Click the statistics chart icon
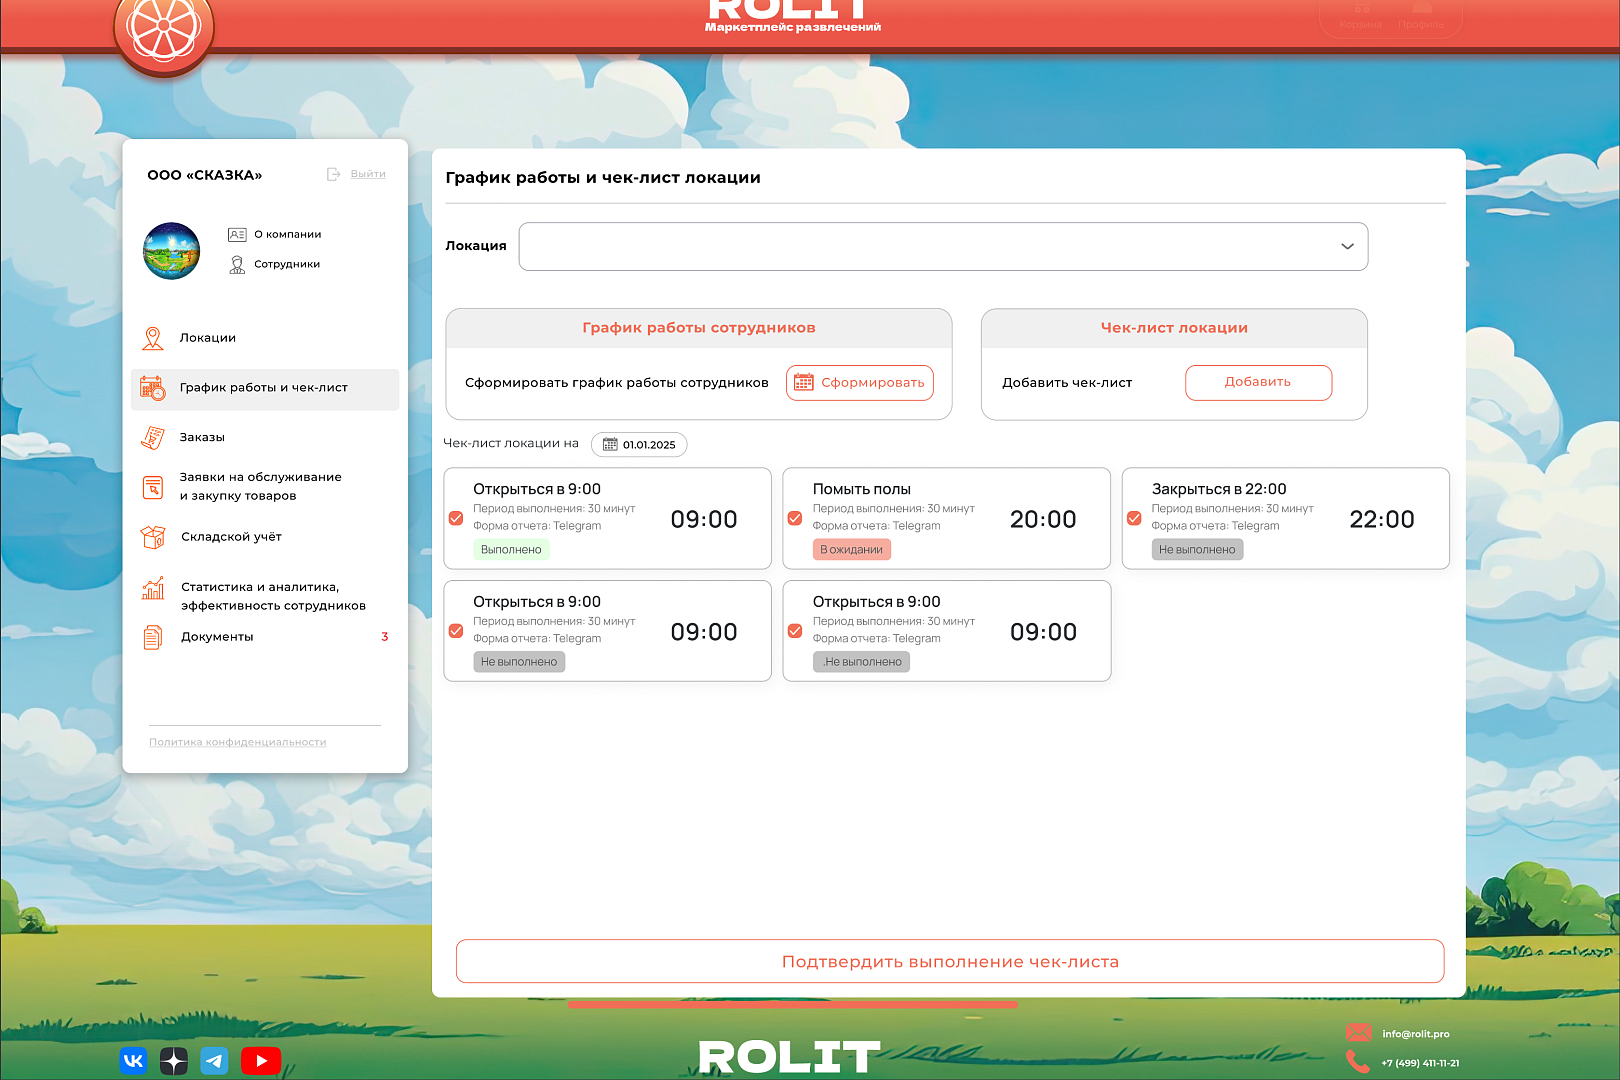Image resolution: width=1620 pixels, height=1080 pixels. point(153,588)
